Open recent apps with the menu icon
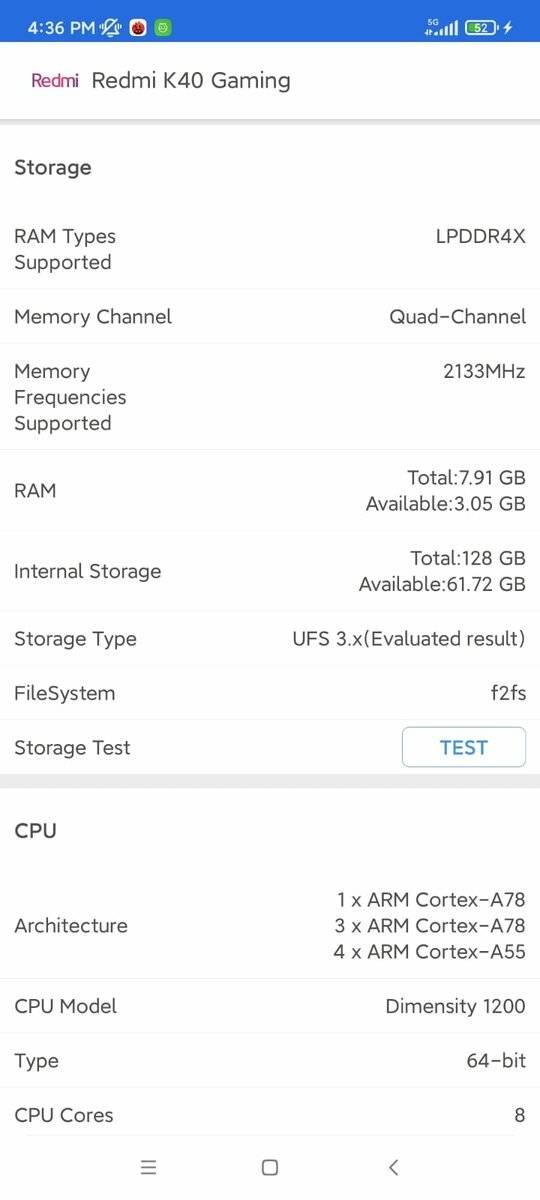 pos(149,1167)
